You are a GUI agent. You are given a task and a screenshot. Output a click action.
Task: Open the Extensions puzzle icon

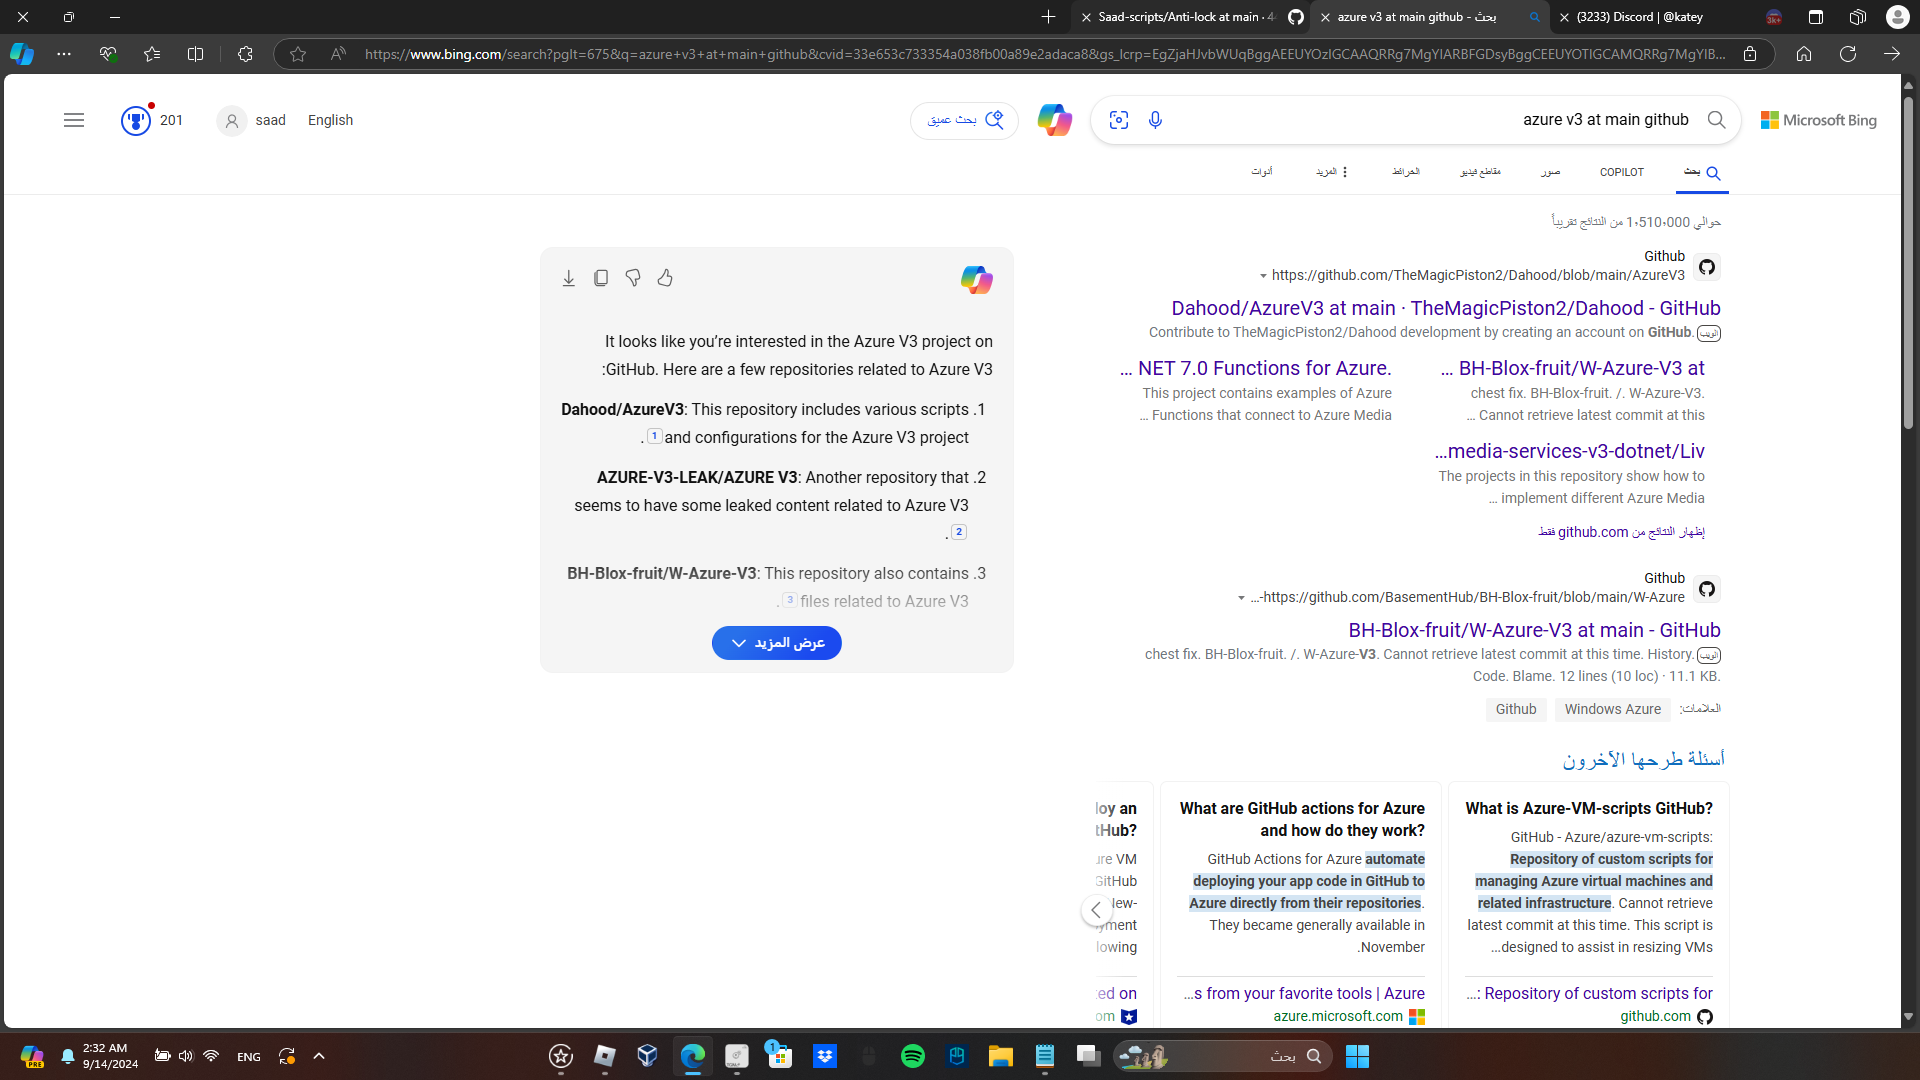[x=245, y=54]
